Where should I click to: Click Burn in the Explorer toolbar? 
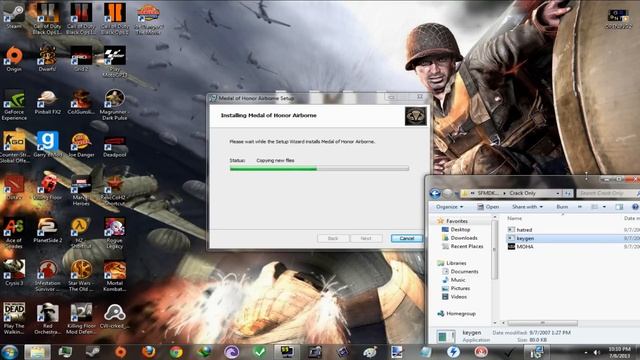[562, 207]
